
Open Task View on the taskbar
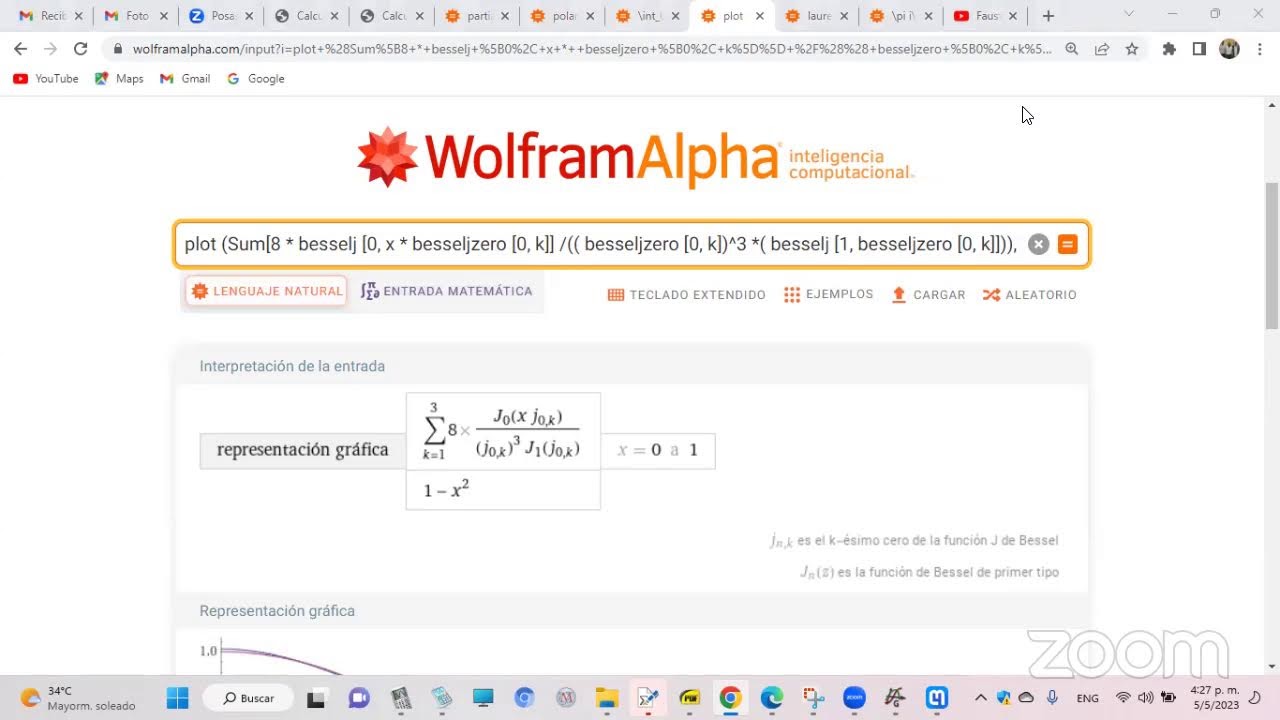click(316, 698)
